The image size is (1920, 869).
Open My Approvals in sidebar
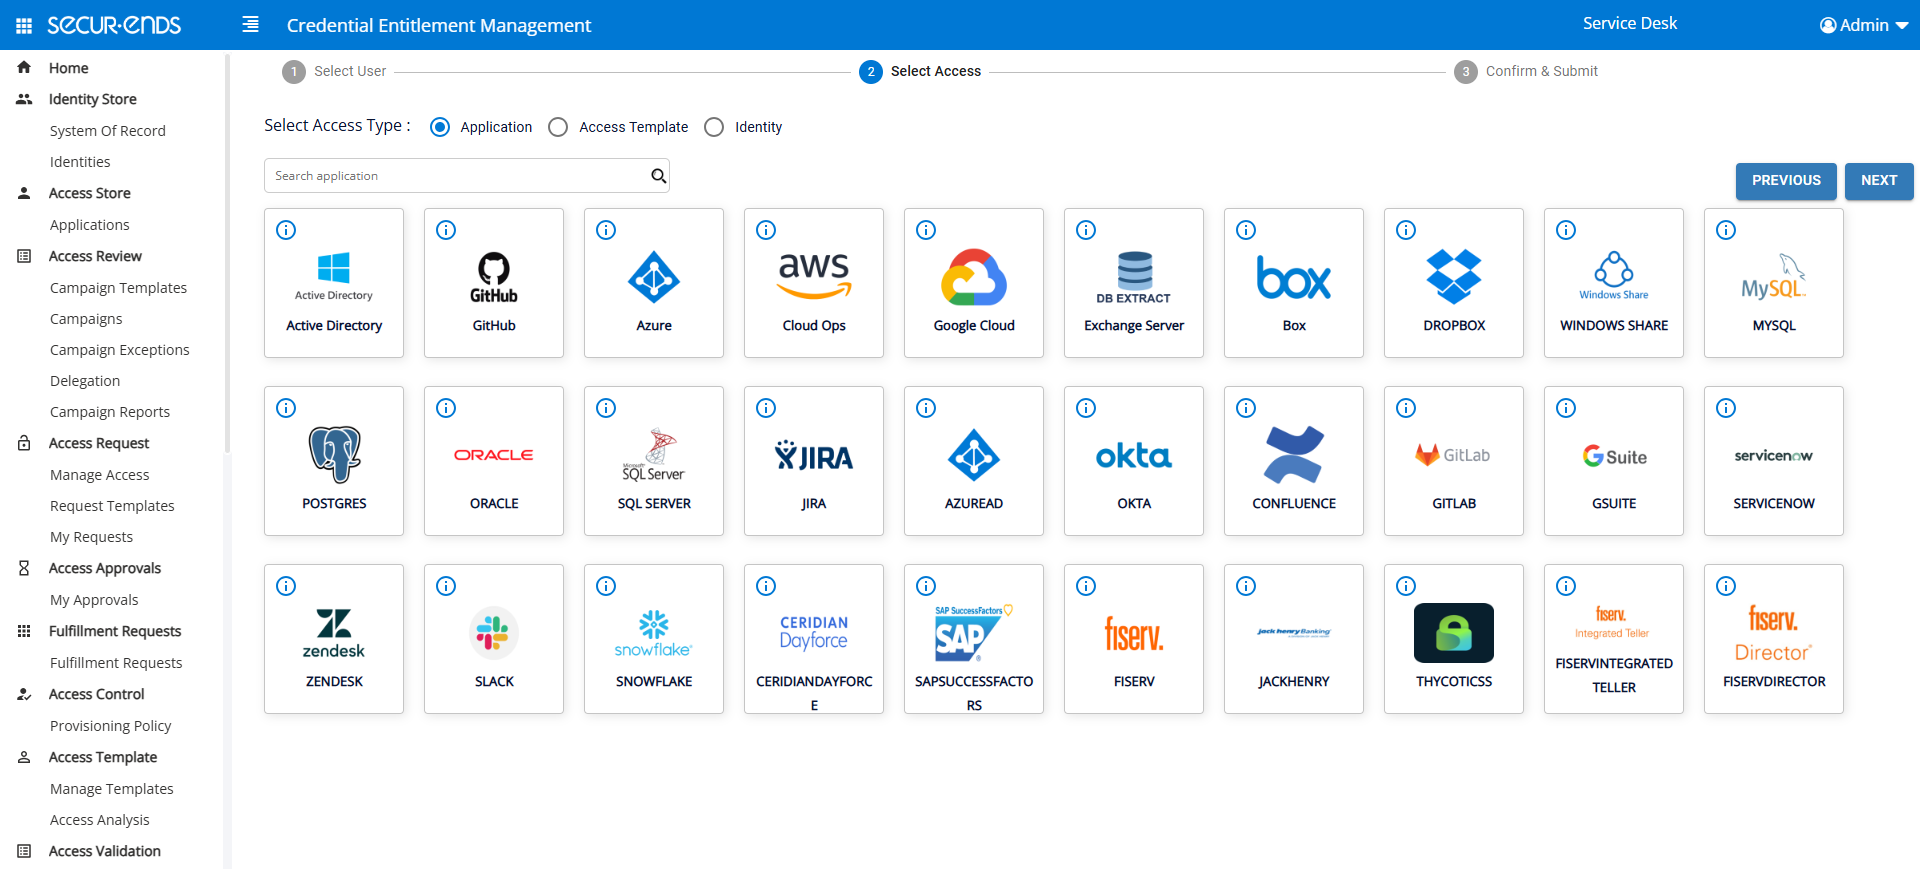94,600
